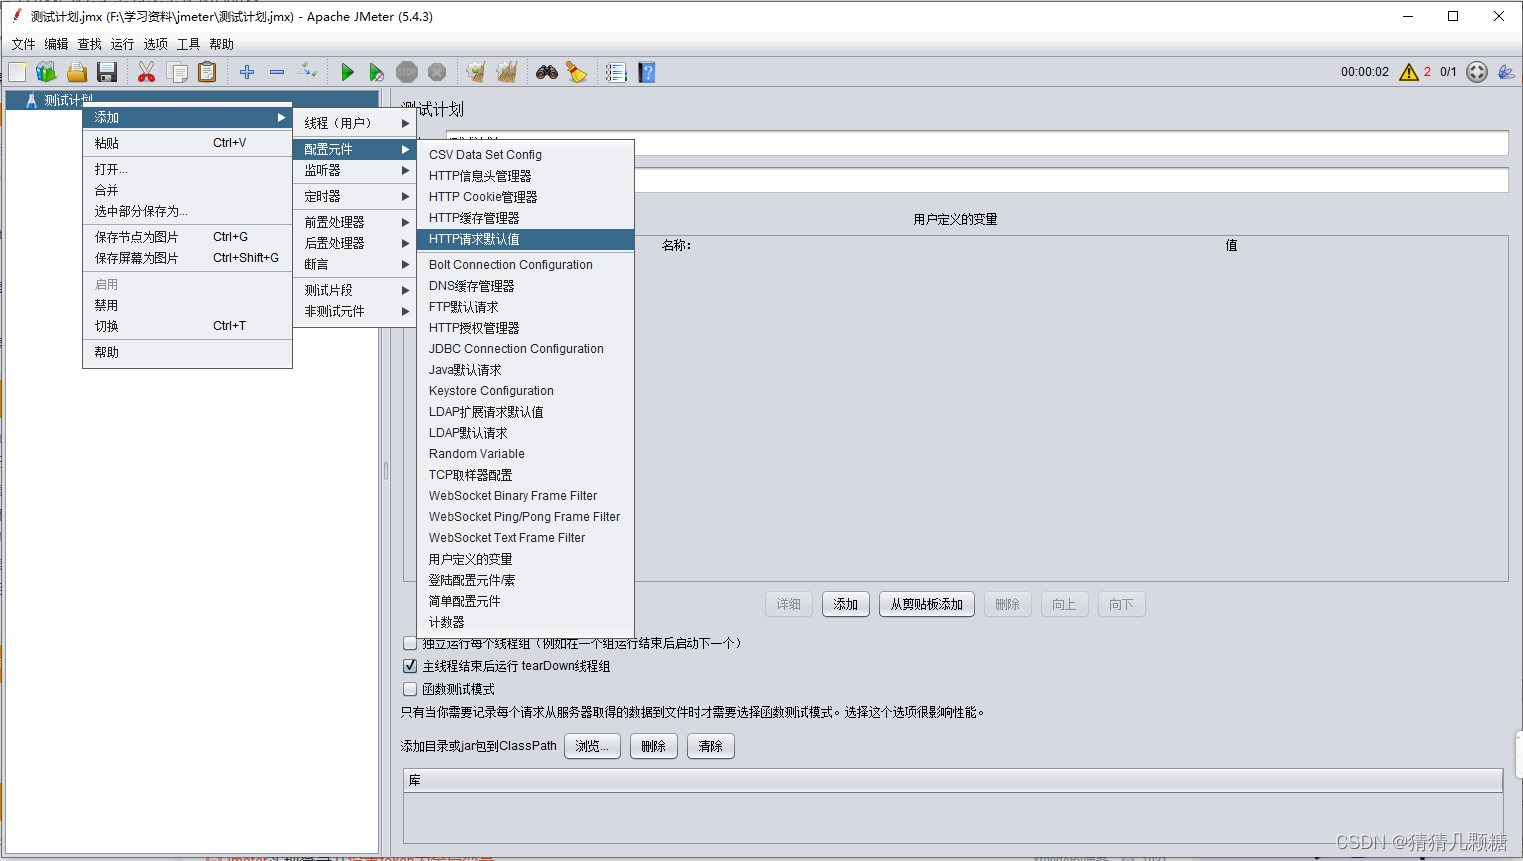Screen dimensions: 1523x861
Task: Expand the 监听器 submenu
Action: click(x=356, y=171)
